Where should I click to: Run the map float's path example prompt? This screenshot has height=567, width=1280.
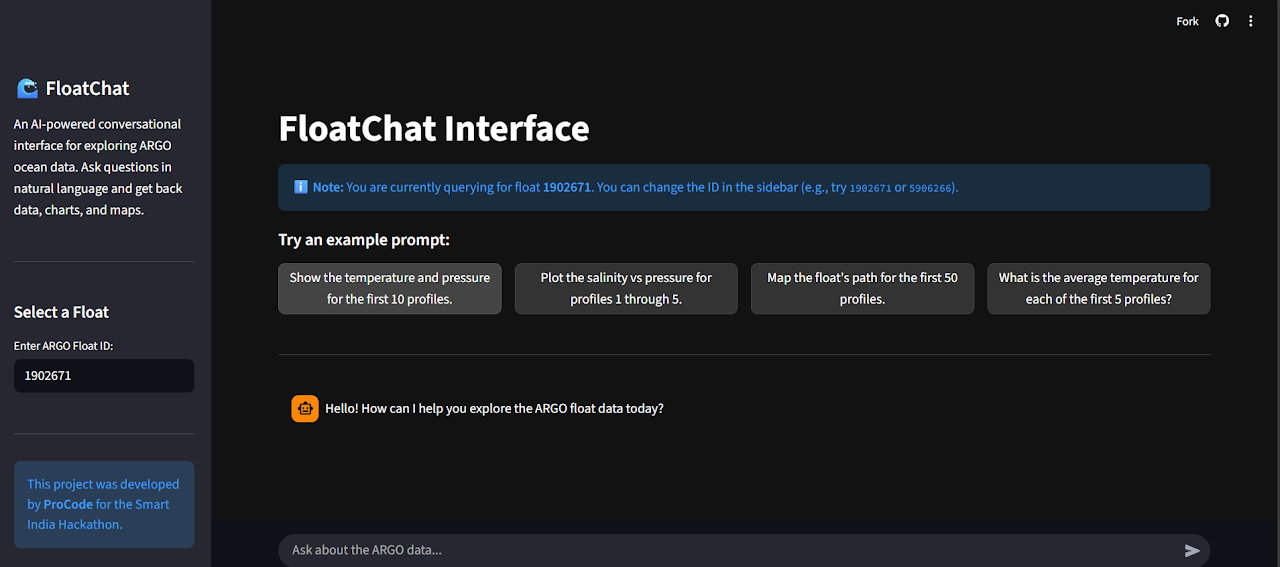tap(862, 289)
